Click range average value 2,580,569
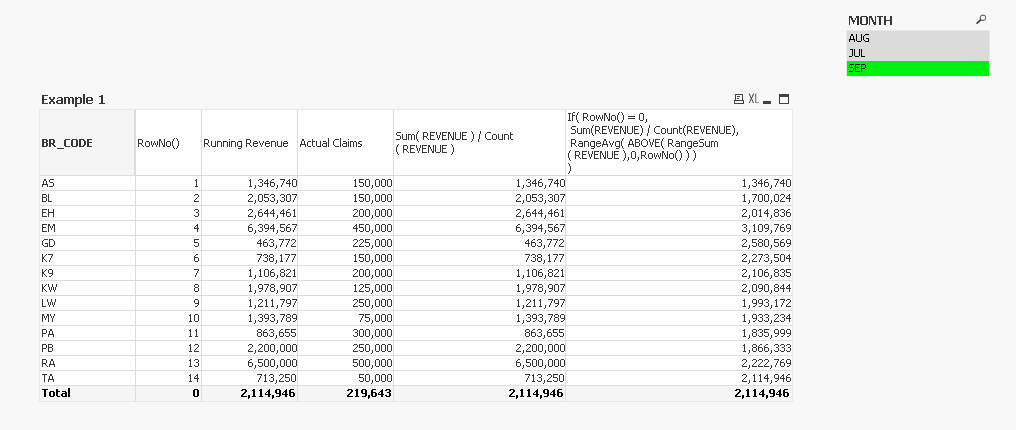Image resolution: width=1016 pixels, height=430 pixels. 766,243
